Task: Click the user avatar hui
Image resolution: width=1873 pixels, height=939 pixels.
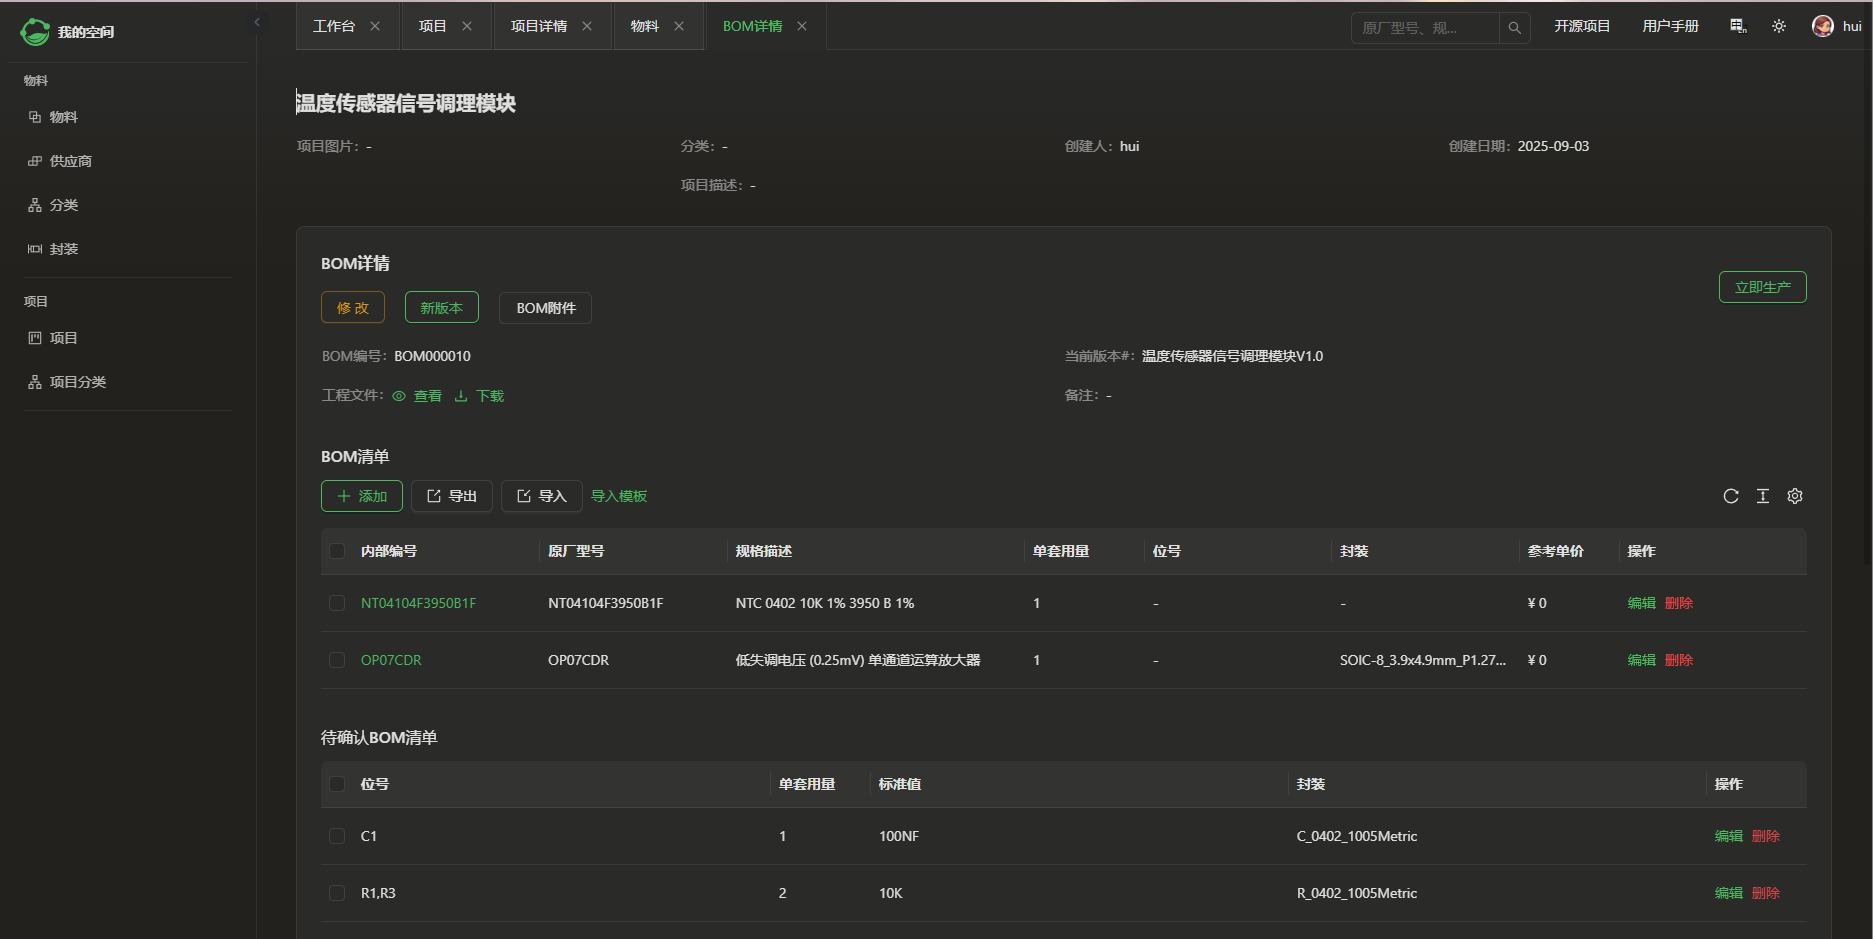Action: 1823,26
